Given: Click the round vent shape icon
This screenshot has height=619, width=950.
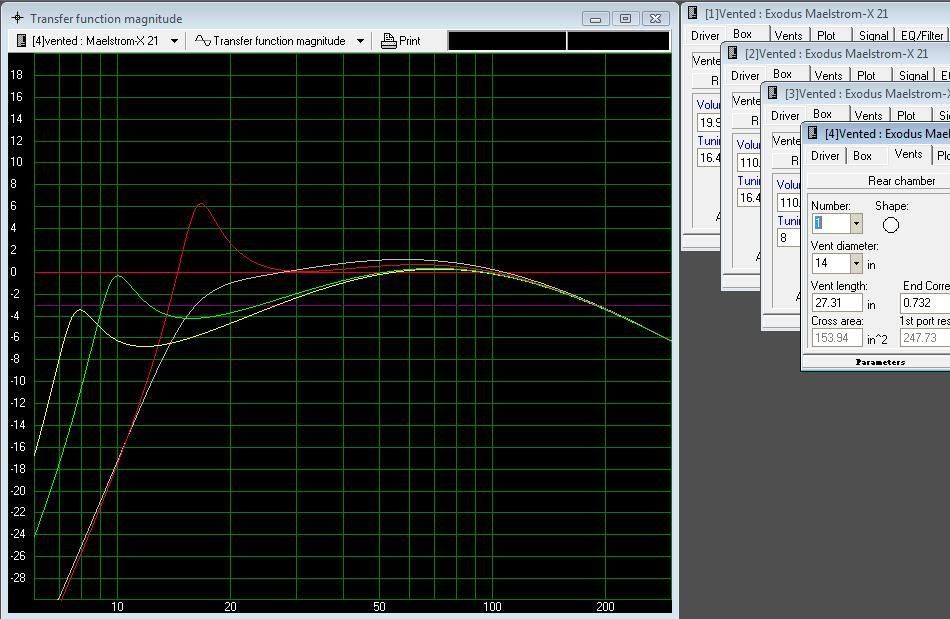Looking at the screenshot, I should [891, 225].
